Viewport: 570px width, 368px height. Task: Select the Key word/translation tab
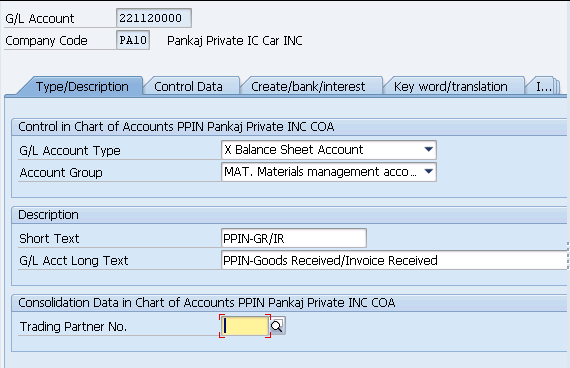point(450,87)
